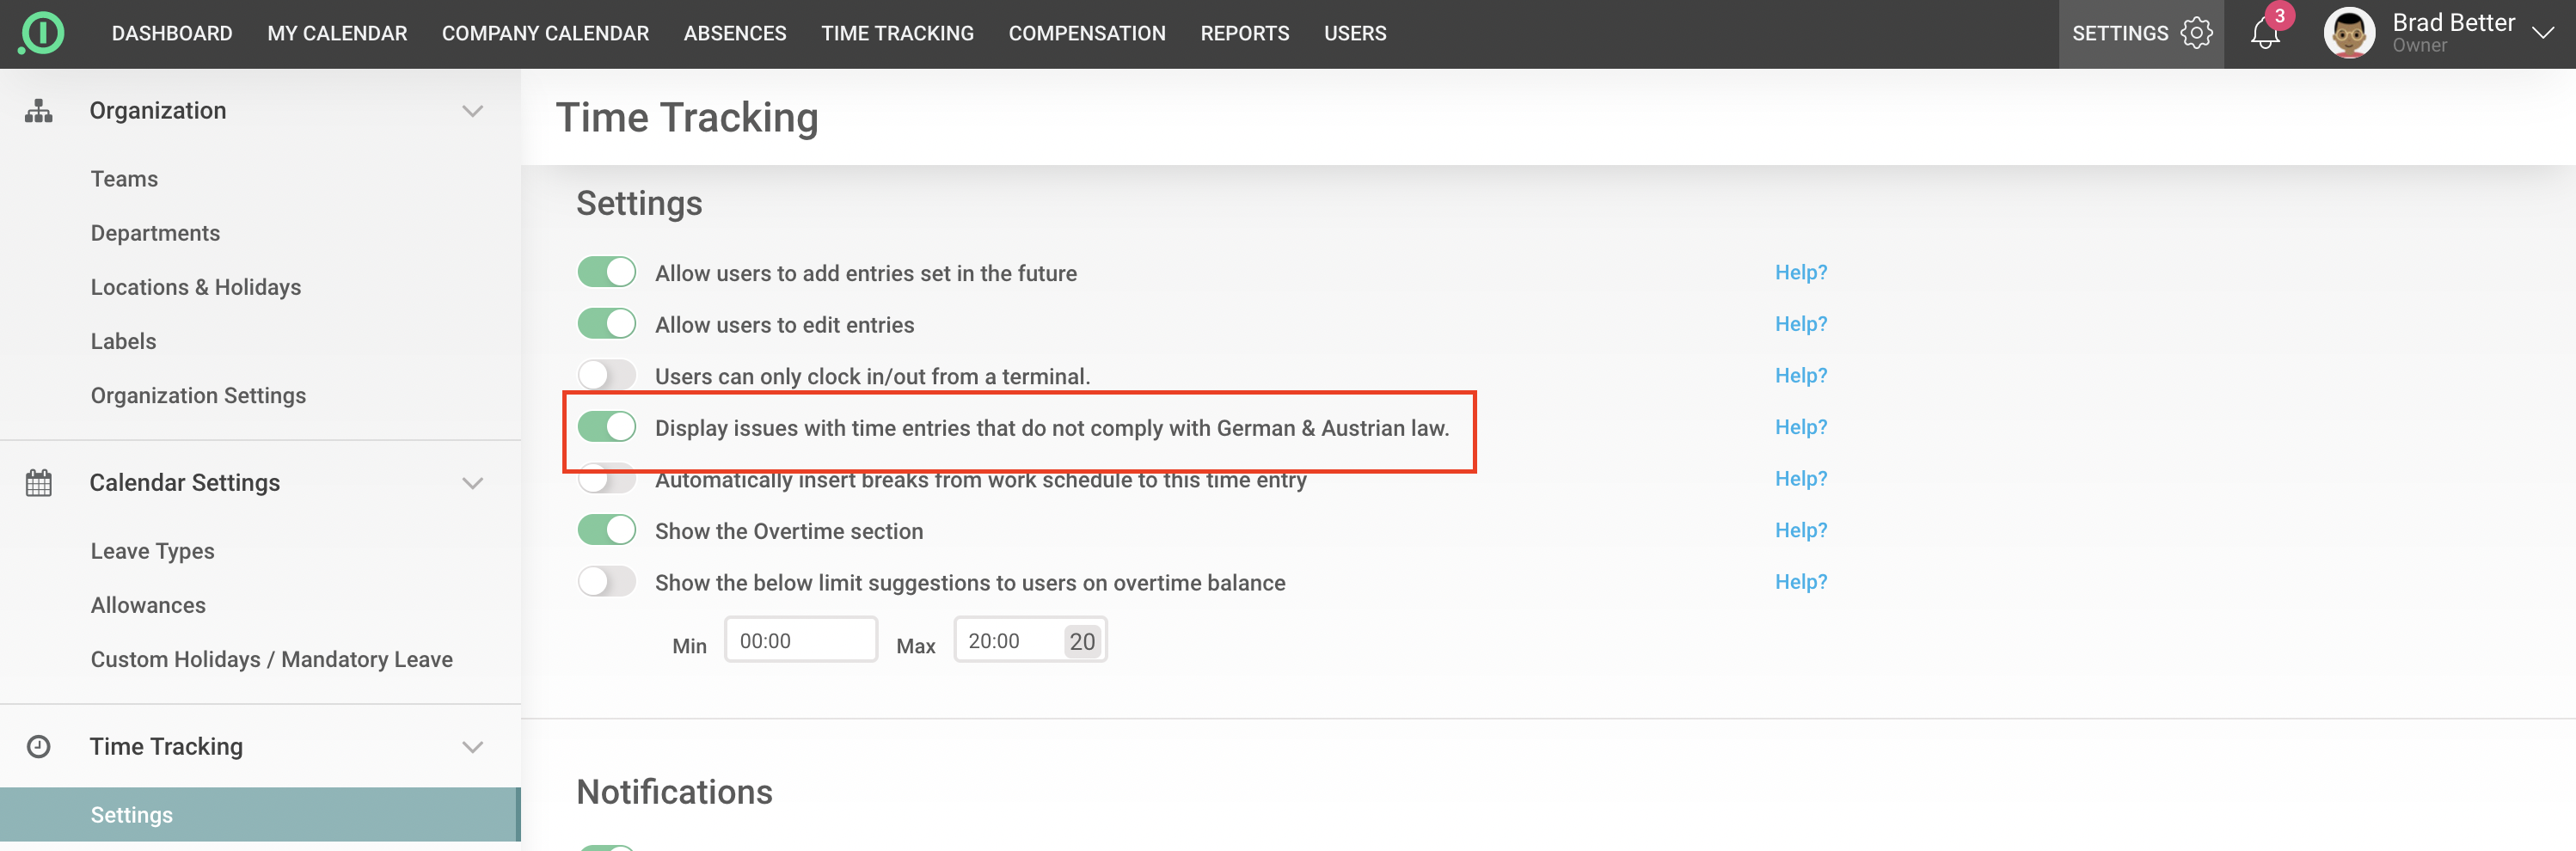
Task: Disable adding entries set in the future
Action: 606,273
